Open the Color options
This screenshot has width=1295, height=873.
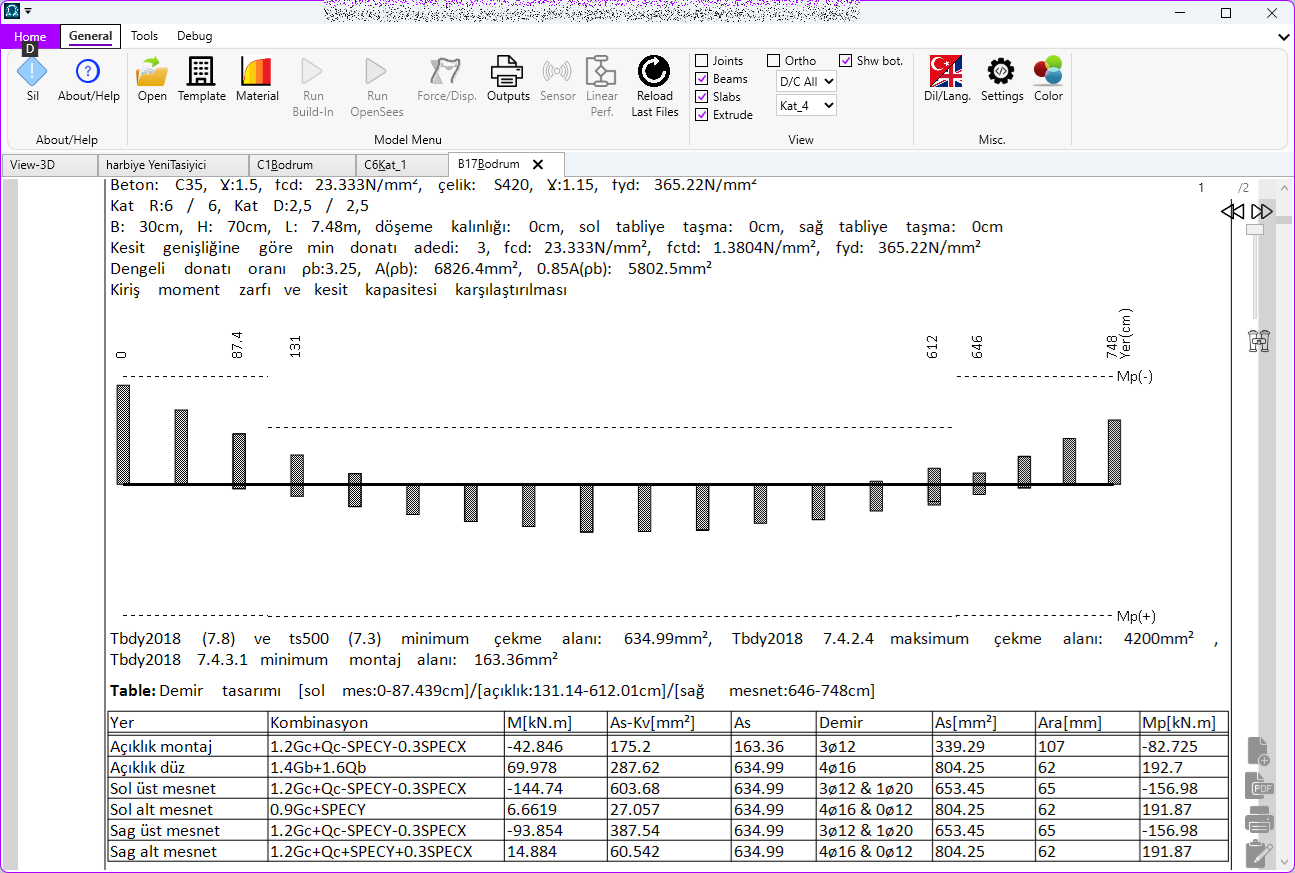pos(1048,78)
